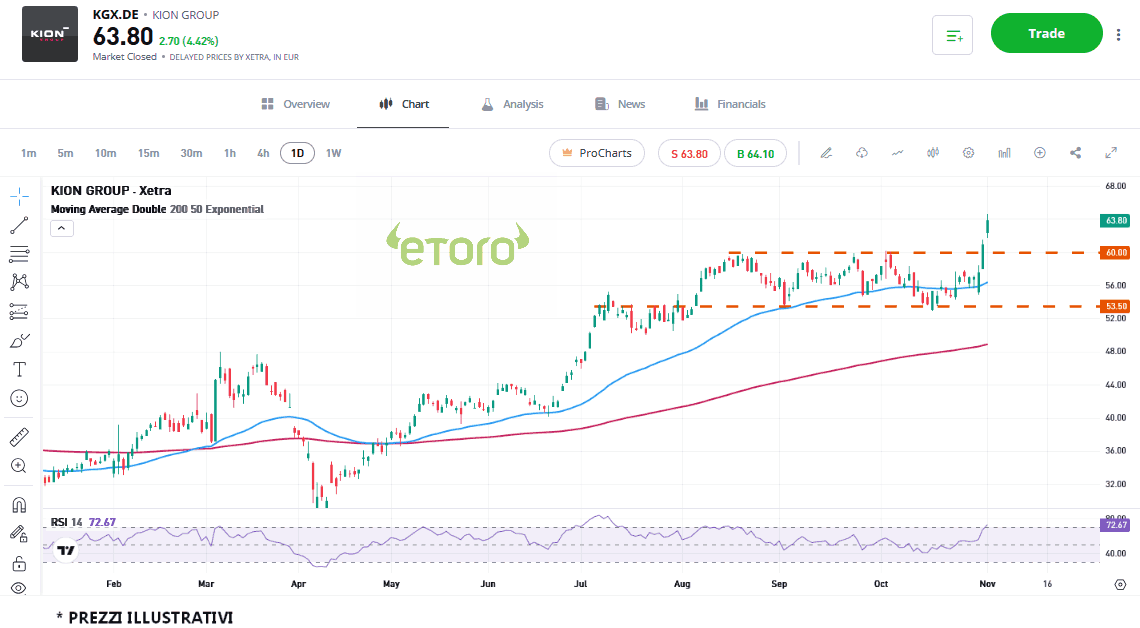Image resolution: width=1140 pixels, height=628 pixels.
Task: Open chart settings gear
Action: (x=968, y=153)
